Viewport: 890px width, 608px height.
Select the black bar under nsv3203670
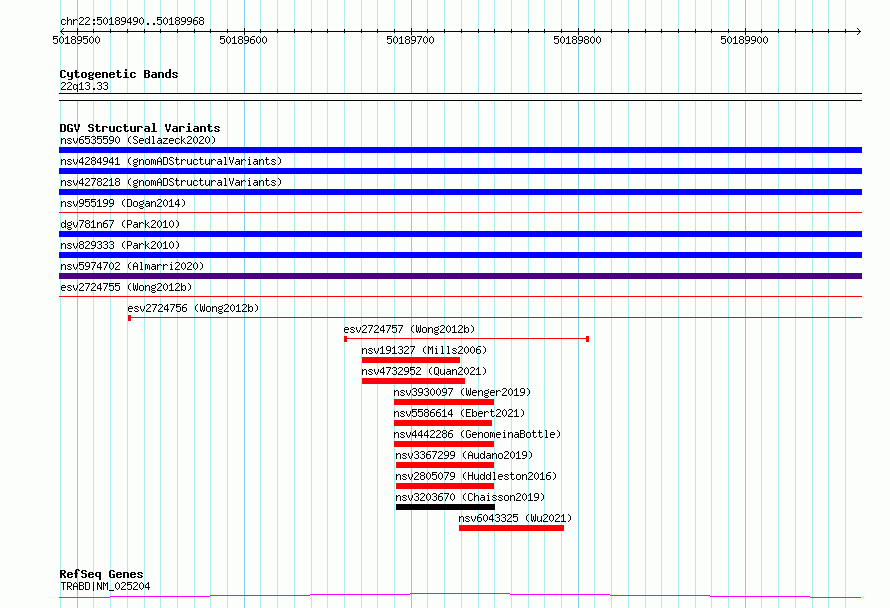coord(446,507)
